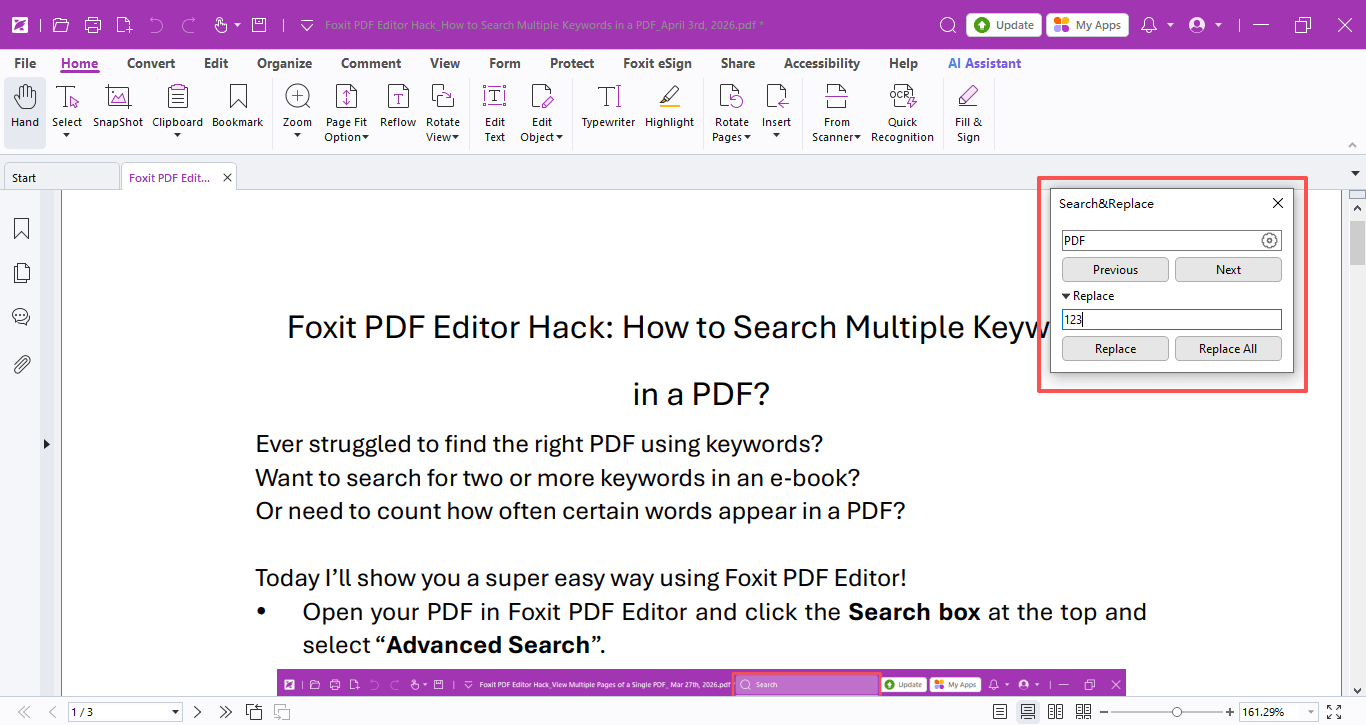
Task: Jump to the last page
Action: (225, 712)
